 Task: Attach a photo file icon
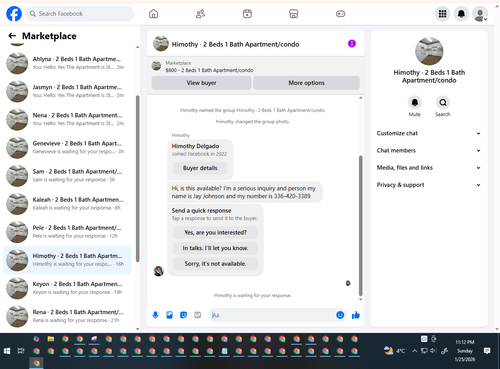coord(169,315)
